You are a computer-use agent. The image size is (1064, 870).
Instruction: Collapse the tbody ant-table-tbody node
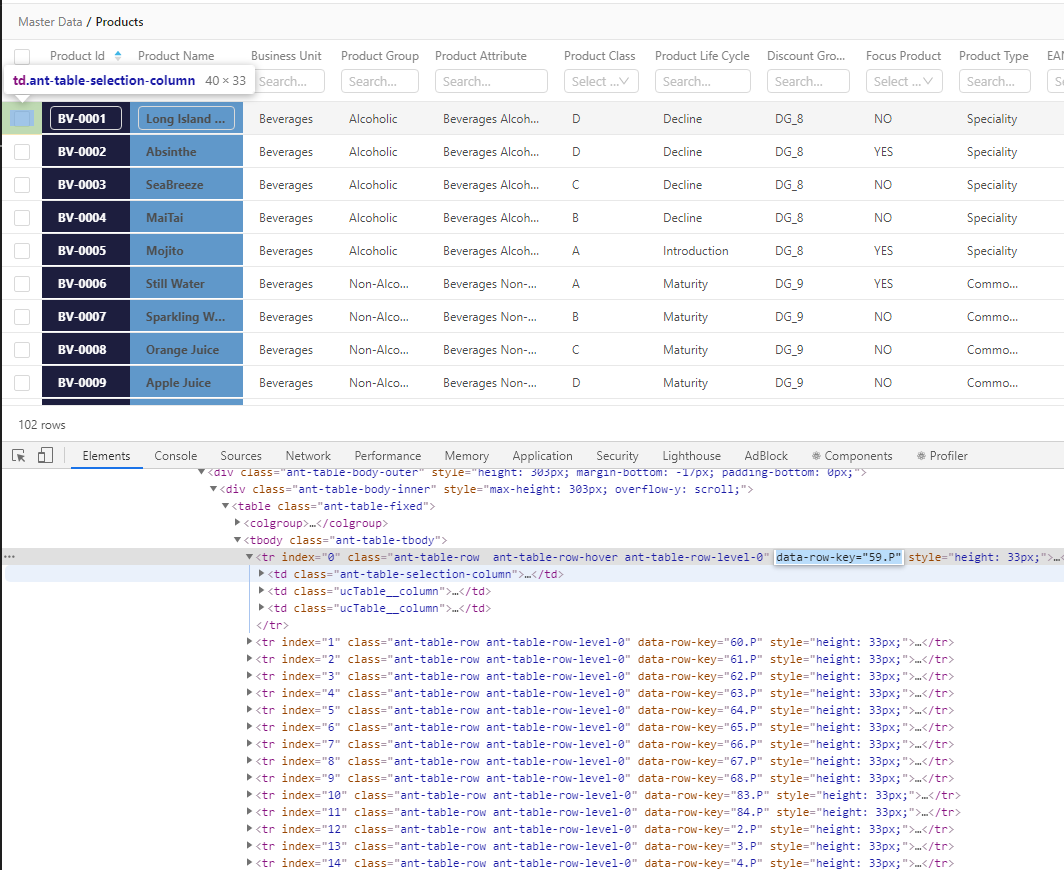pyautogui.click(x=238, y=540)
